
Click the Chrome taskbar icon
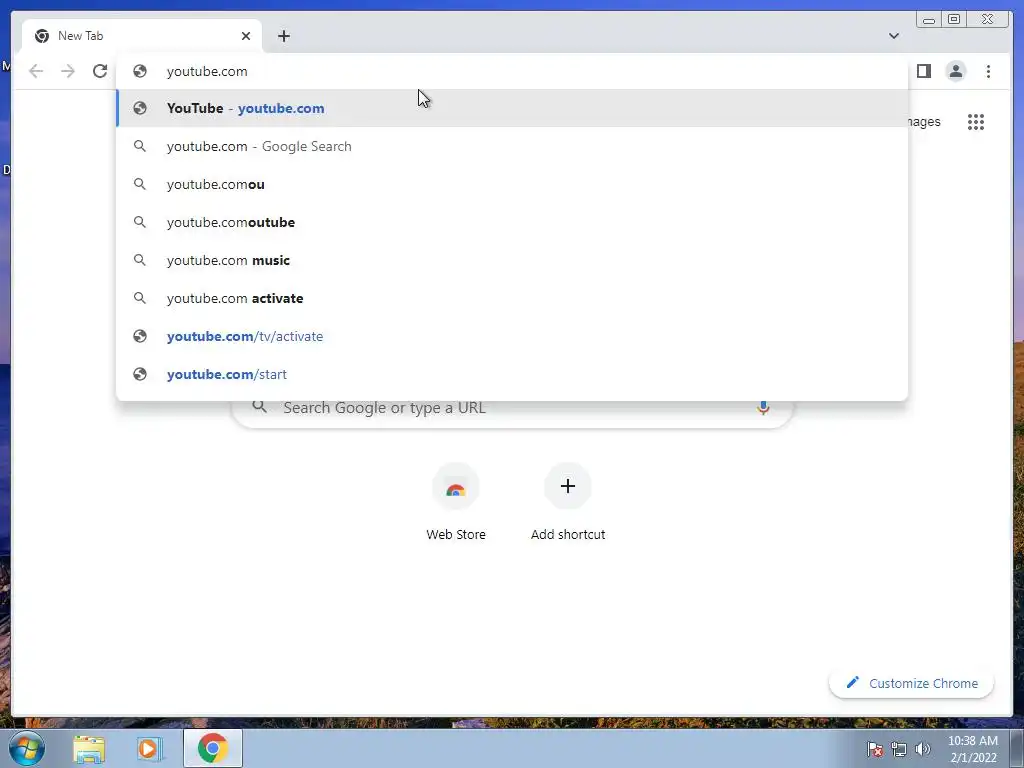pyautogui.click(x=212, y=748)
